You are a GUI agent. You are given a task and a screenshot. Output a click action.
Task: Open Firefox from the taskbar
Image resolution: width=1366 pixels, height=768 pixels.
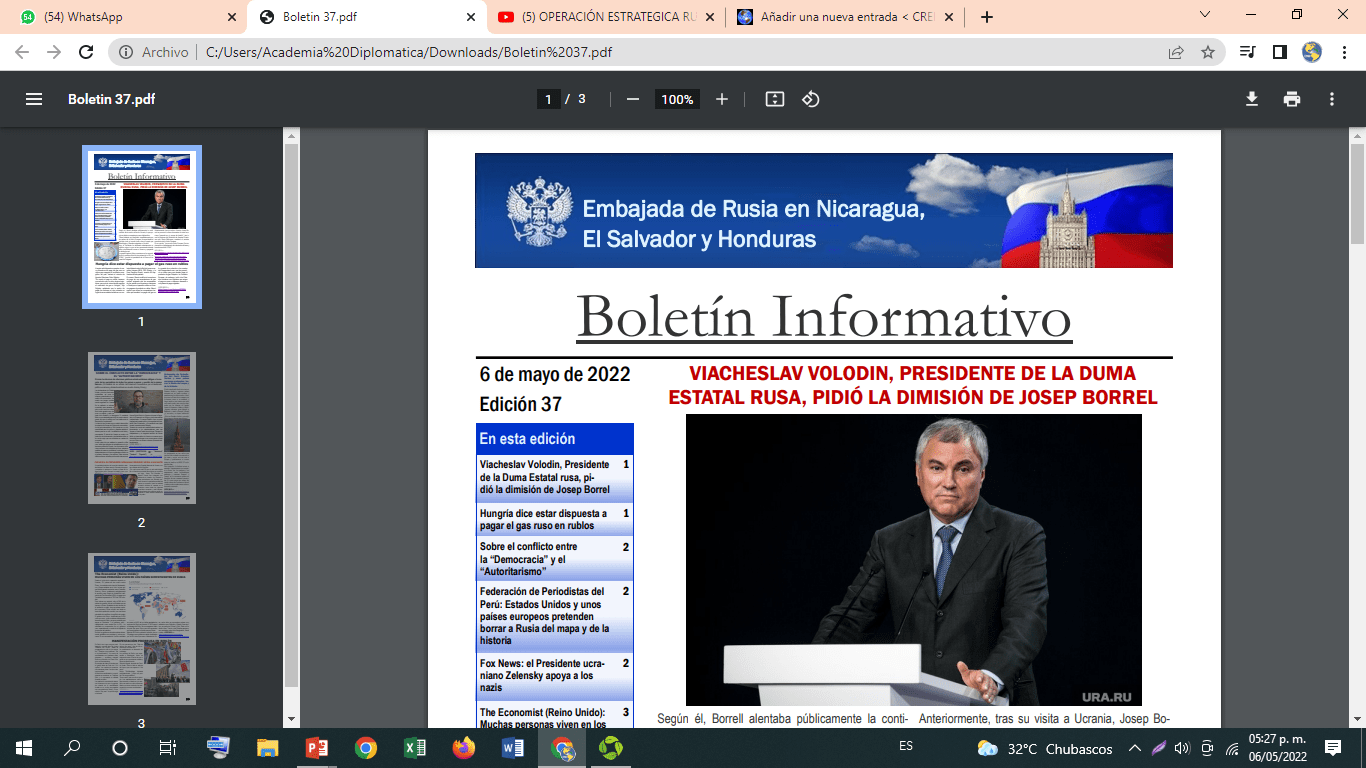coord(463,747)
